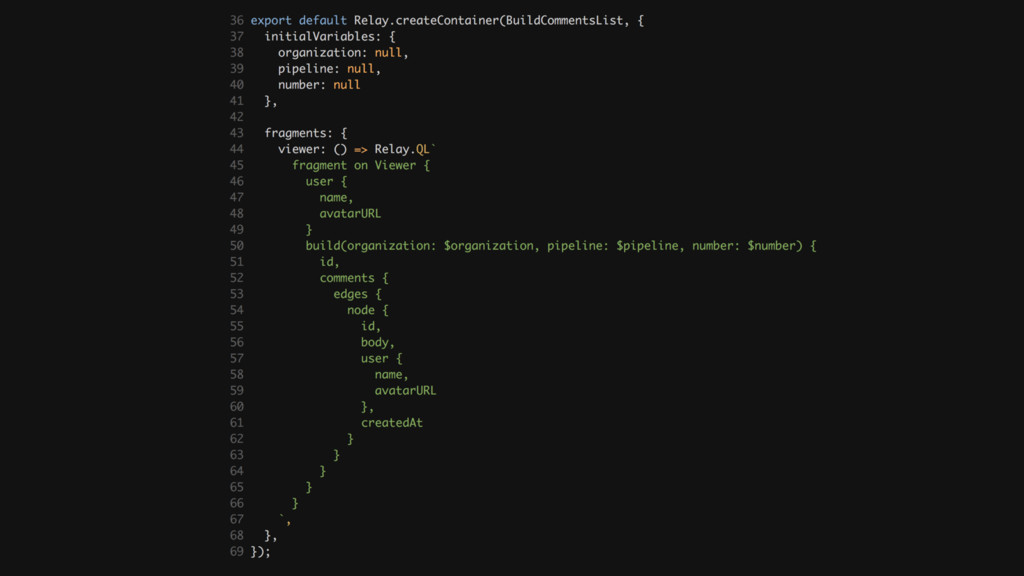This screenshot has height=576, width=1024.
Task: Click the closing '},' on line 60
Action: tap(367, 407)
